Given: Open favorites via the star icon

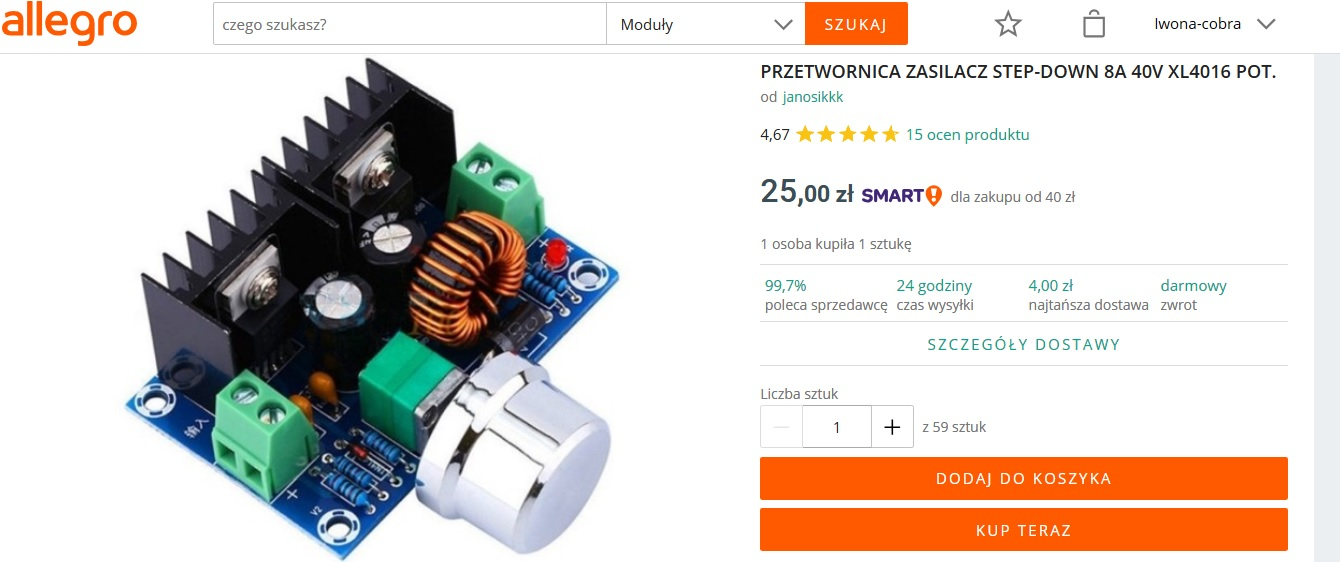Looking at the screenshot, I should 1008,24.
